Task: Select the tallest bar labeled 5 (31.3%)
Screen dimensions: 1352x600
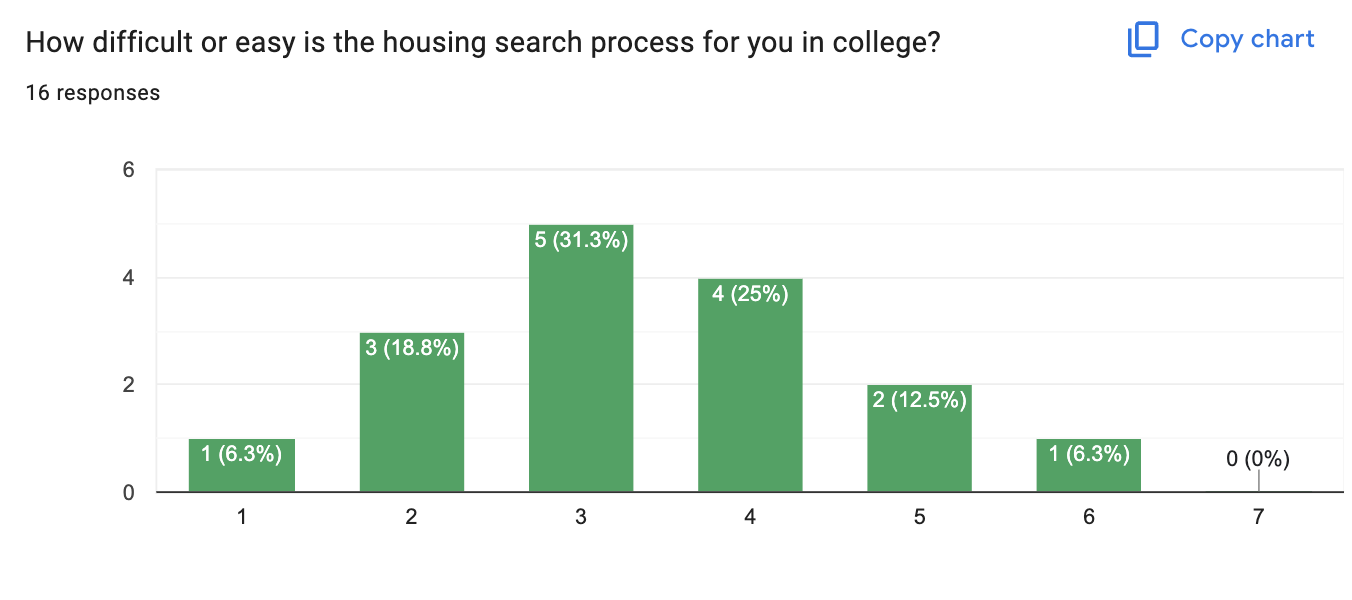Action: pos(580,358)
